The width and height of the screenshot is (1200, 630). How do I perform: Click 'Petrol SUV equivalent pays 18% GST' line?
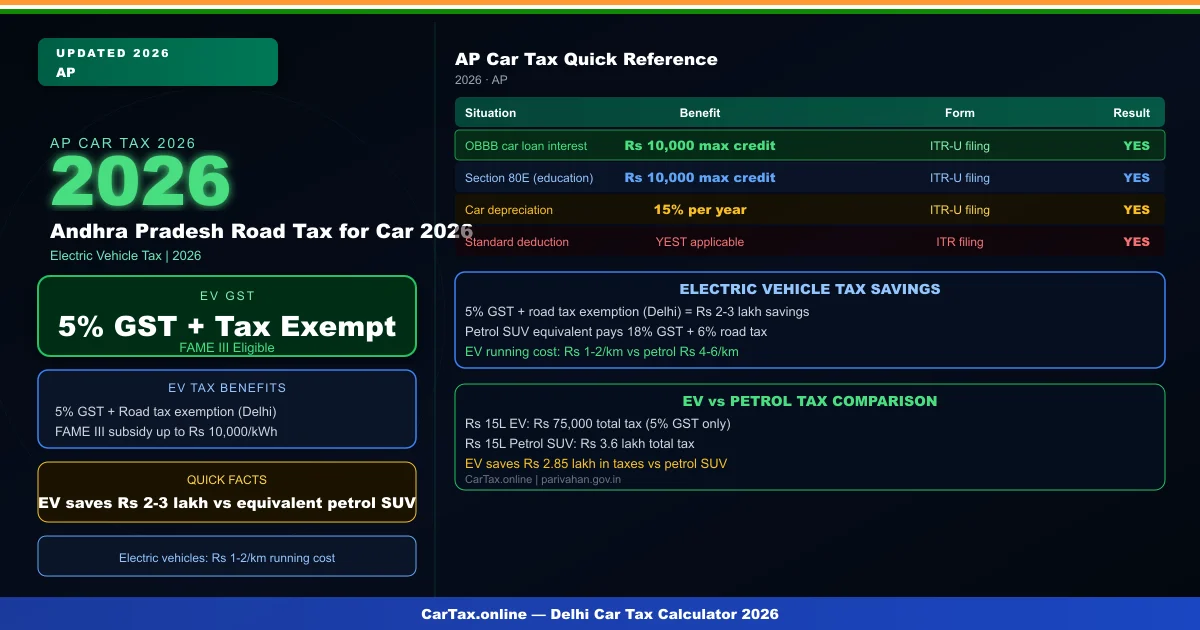[x=616, y=332]
